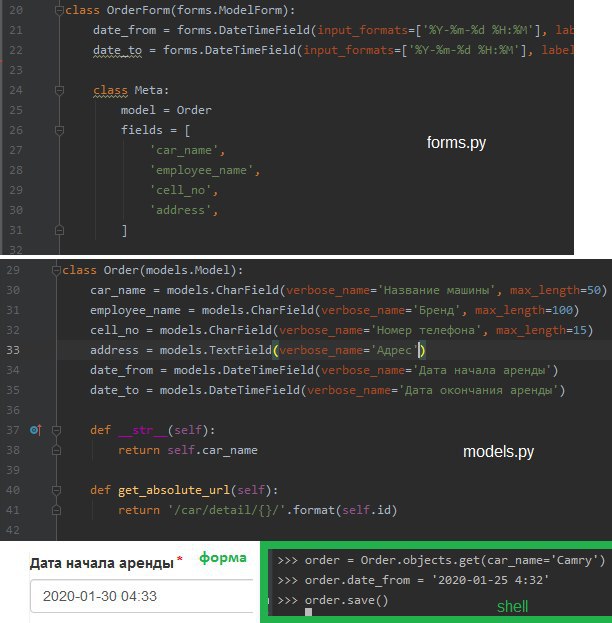The image size is (612, 623).
Task: Click fold end marker at fields closing bracket
Action: click(59, 230)
